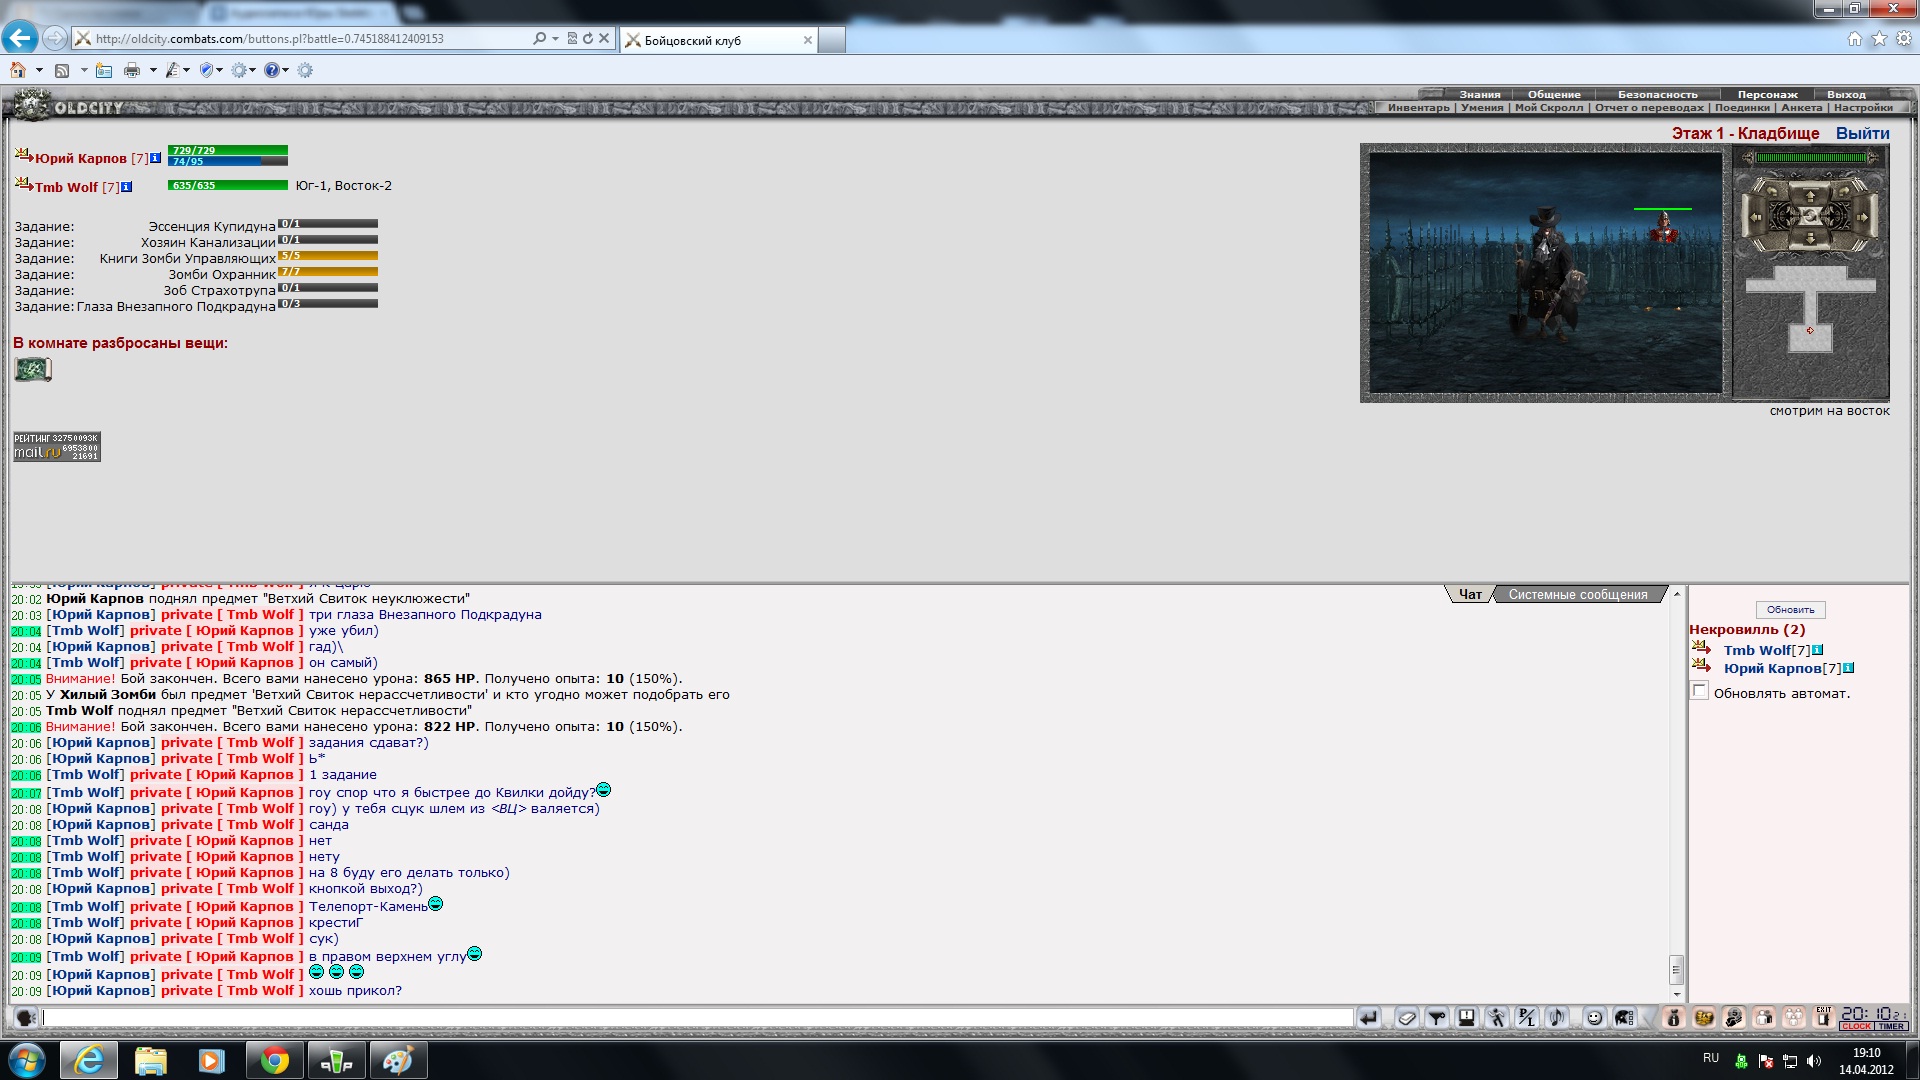Image resolution: width=1920 pixels, height=1080 pixels.
Task: Click the Выйти link next to Кладбище
Action: click(1862, 133)
